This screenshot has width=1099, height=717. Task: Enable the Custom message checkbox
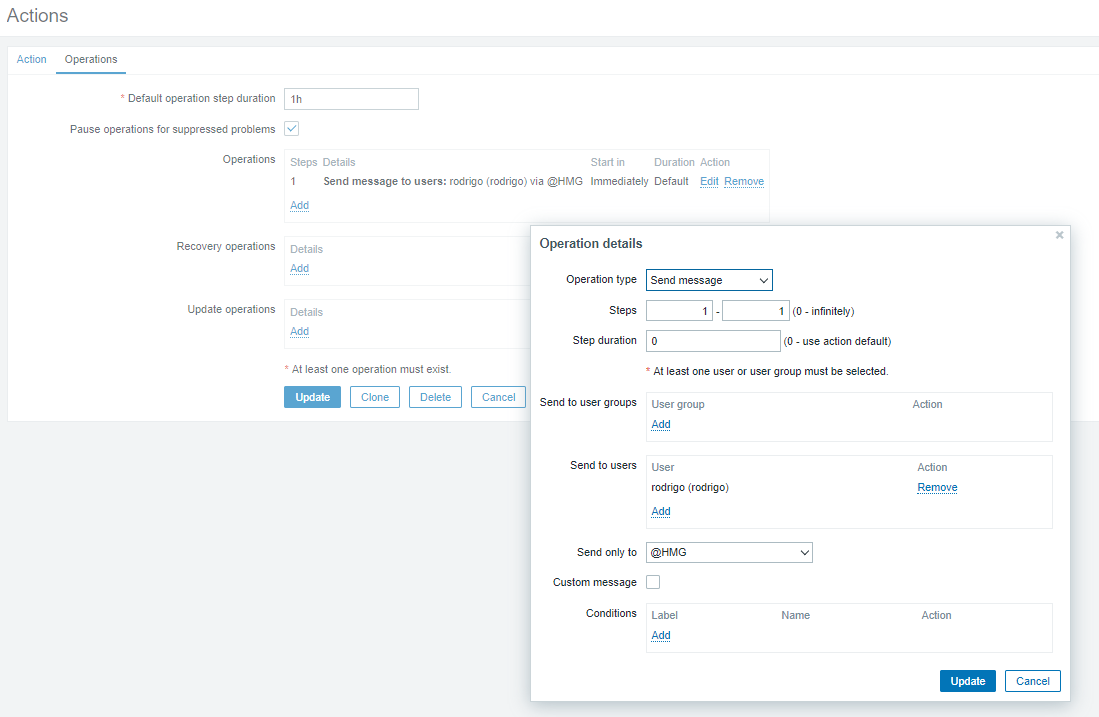pos(653,582)
